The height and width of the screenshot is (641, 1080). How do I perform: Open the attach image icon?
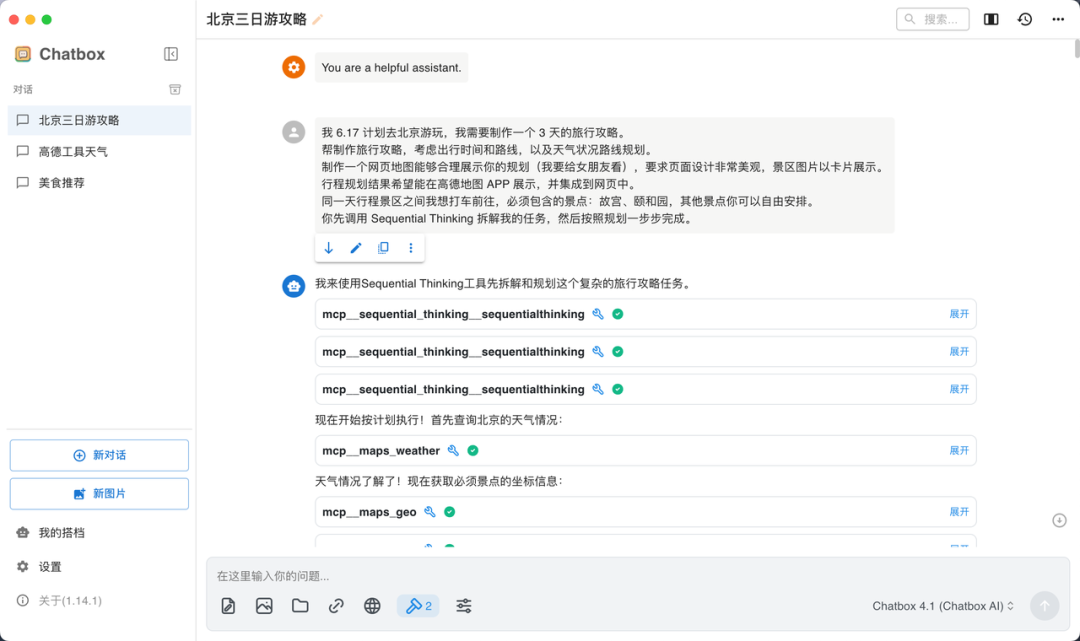coord(264,605)
